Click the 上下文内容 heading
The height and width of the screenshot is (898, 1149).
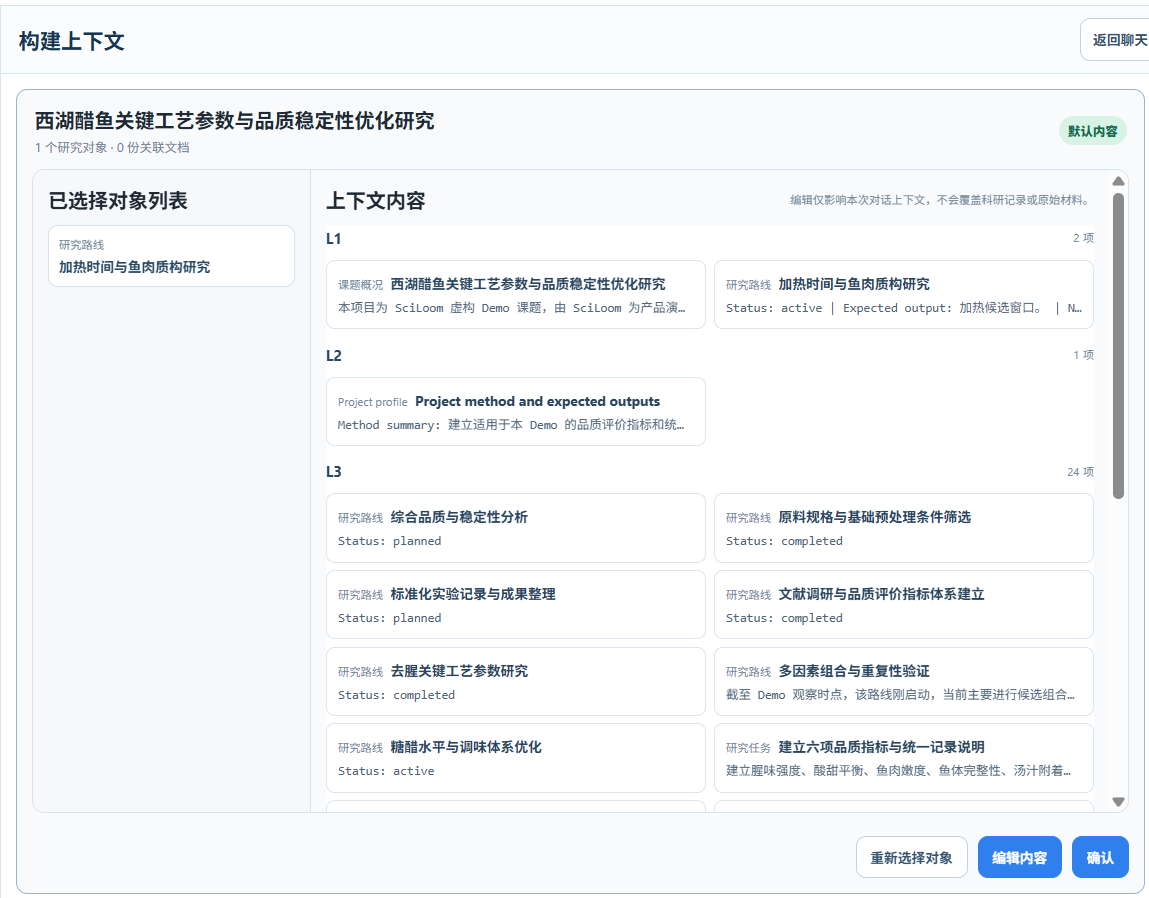(x=375, y=201)
